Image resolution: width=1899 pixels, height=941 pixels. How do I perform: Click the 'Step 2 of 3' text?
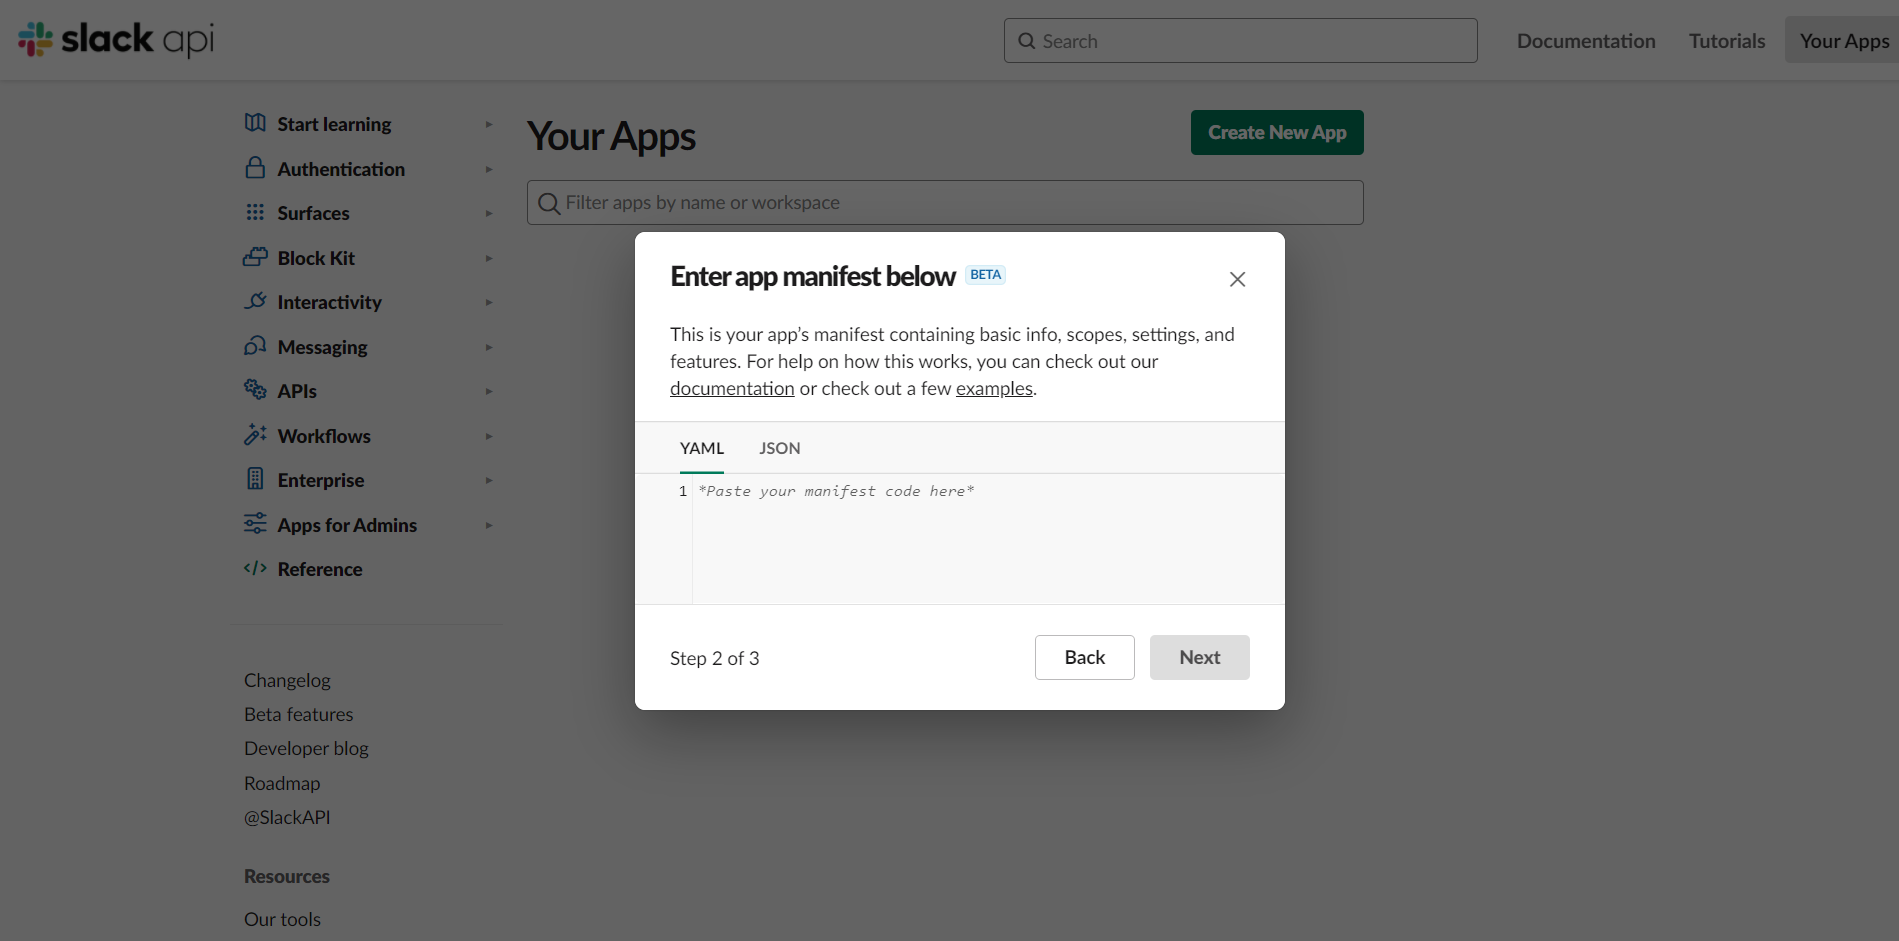point(715,658)
